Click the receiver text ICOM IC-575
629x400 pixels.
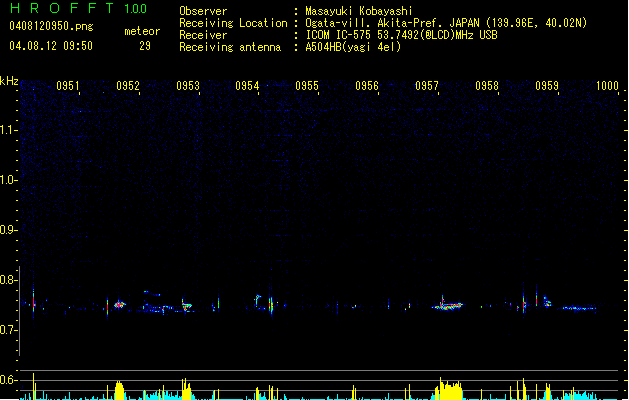338,35
